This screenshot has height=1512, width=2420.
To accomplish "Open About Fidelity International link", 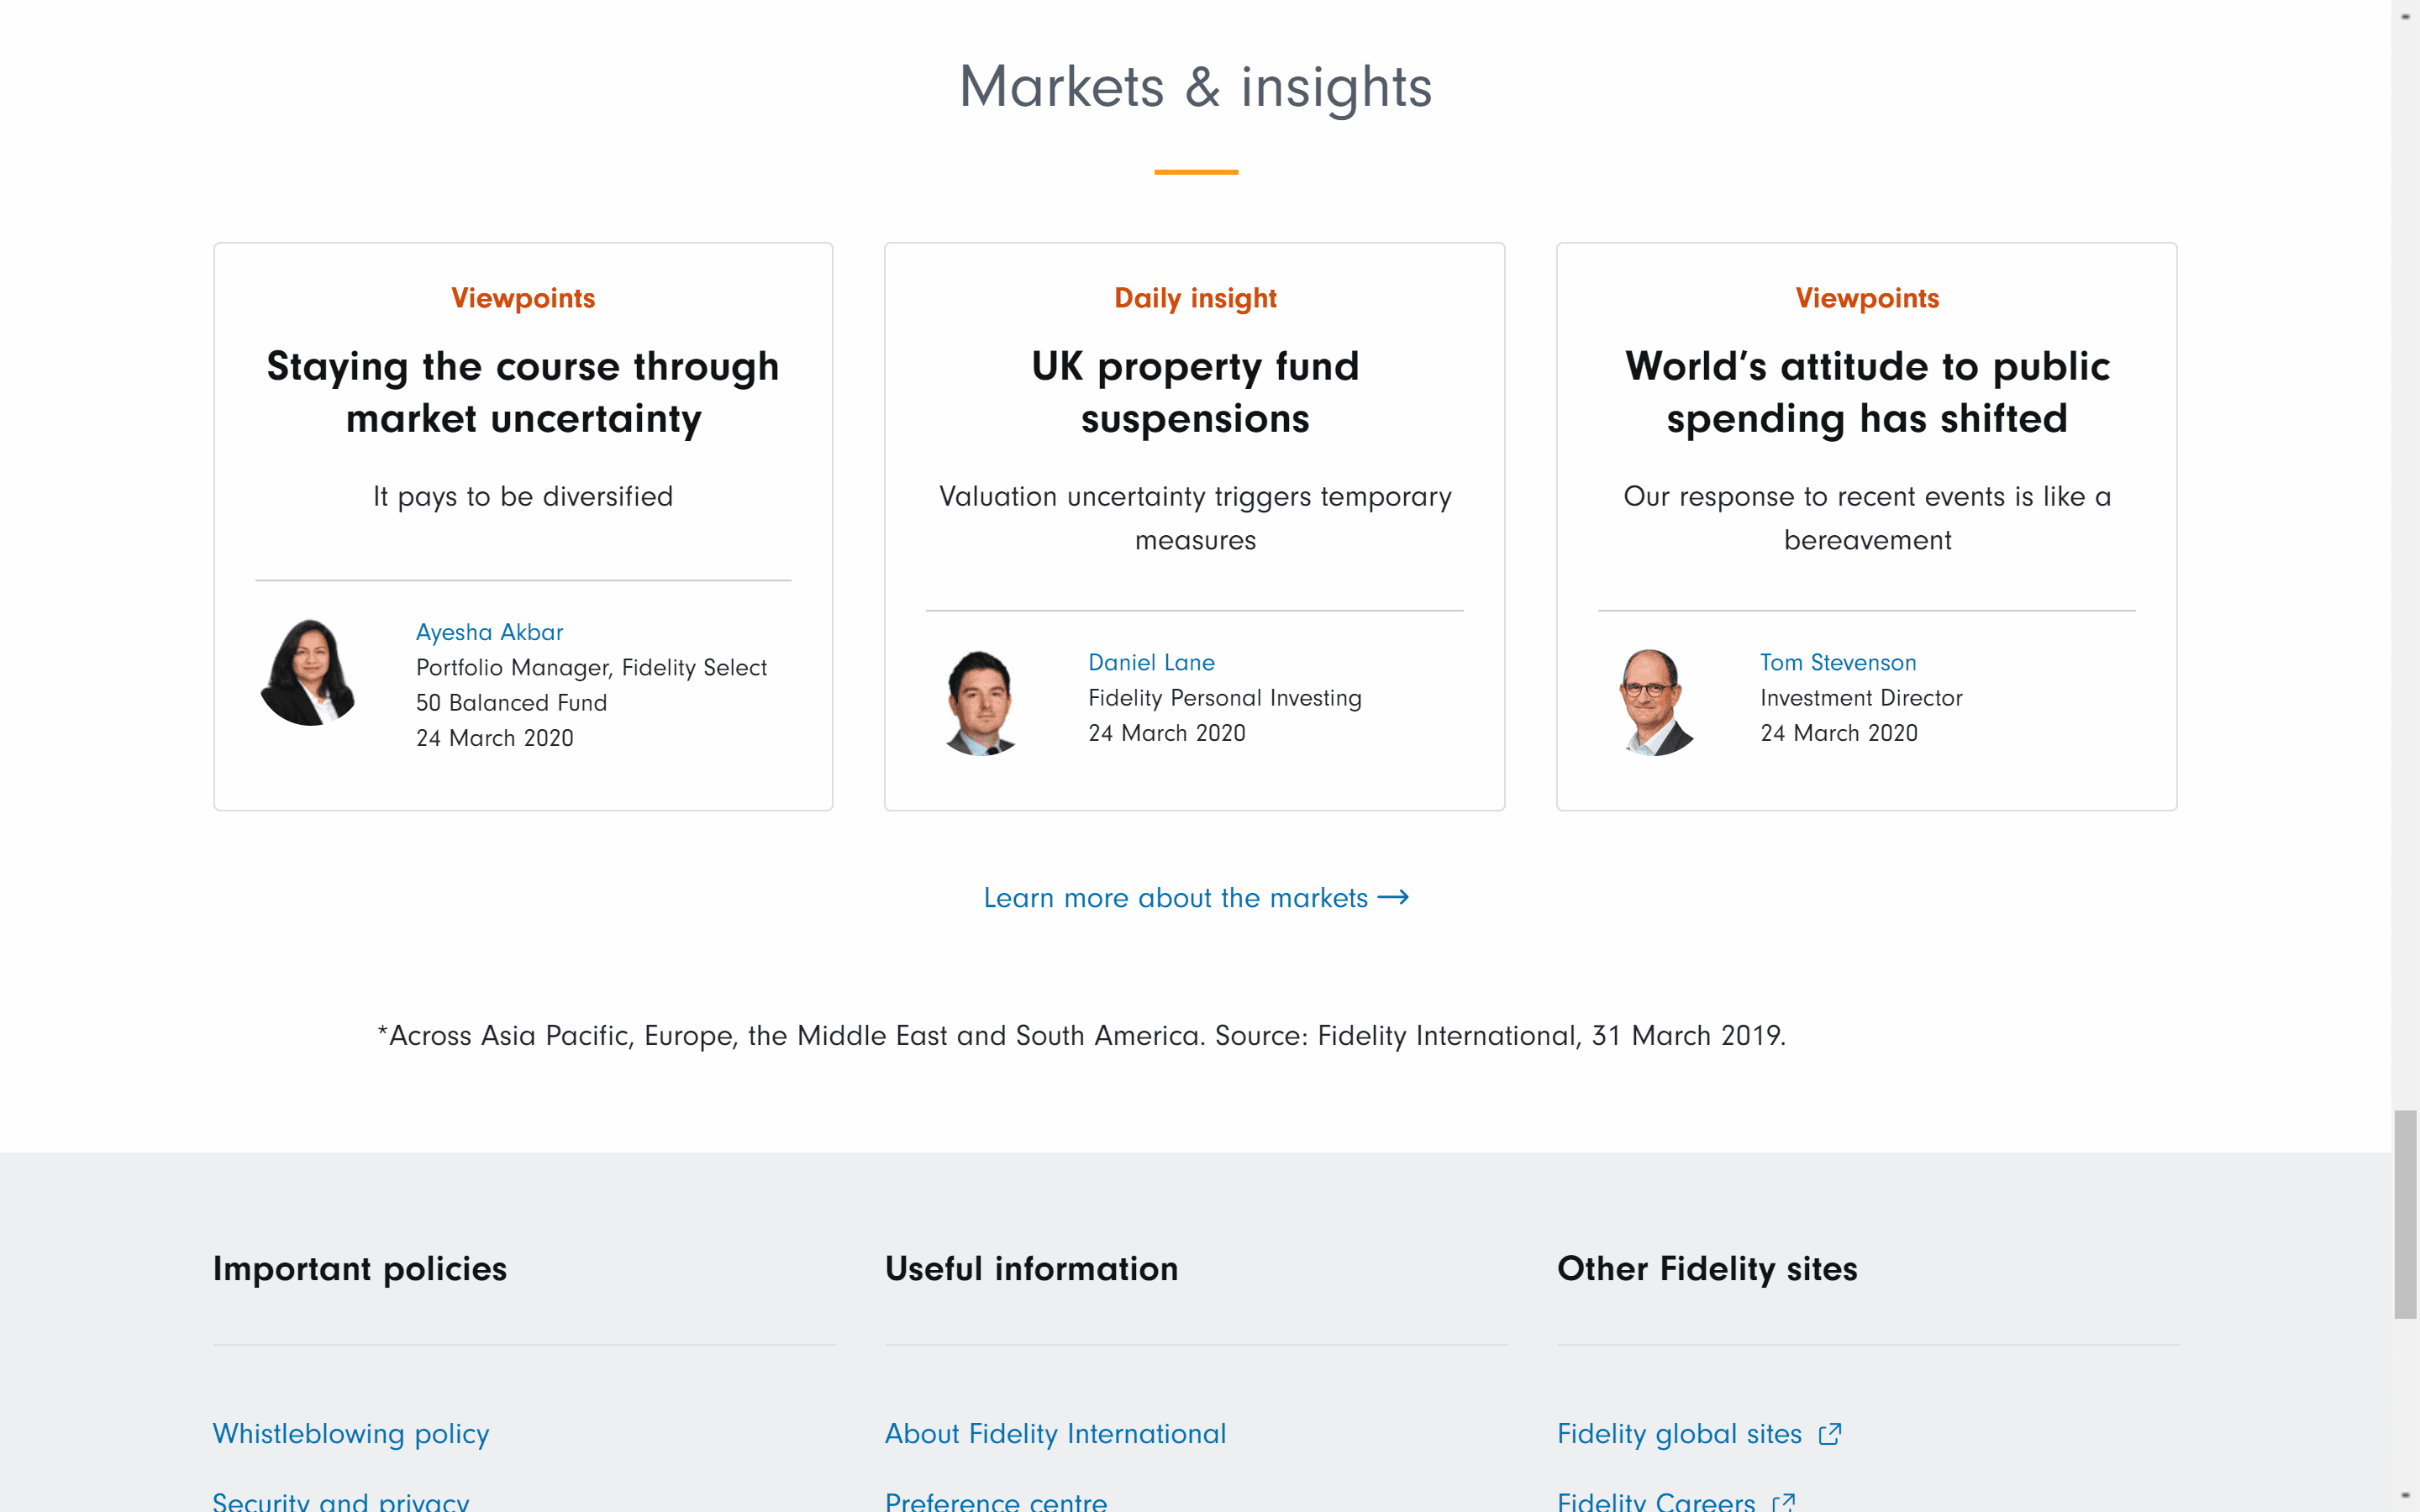I will pos(1055,1434).
